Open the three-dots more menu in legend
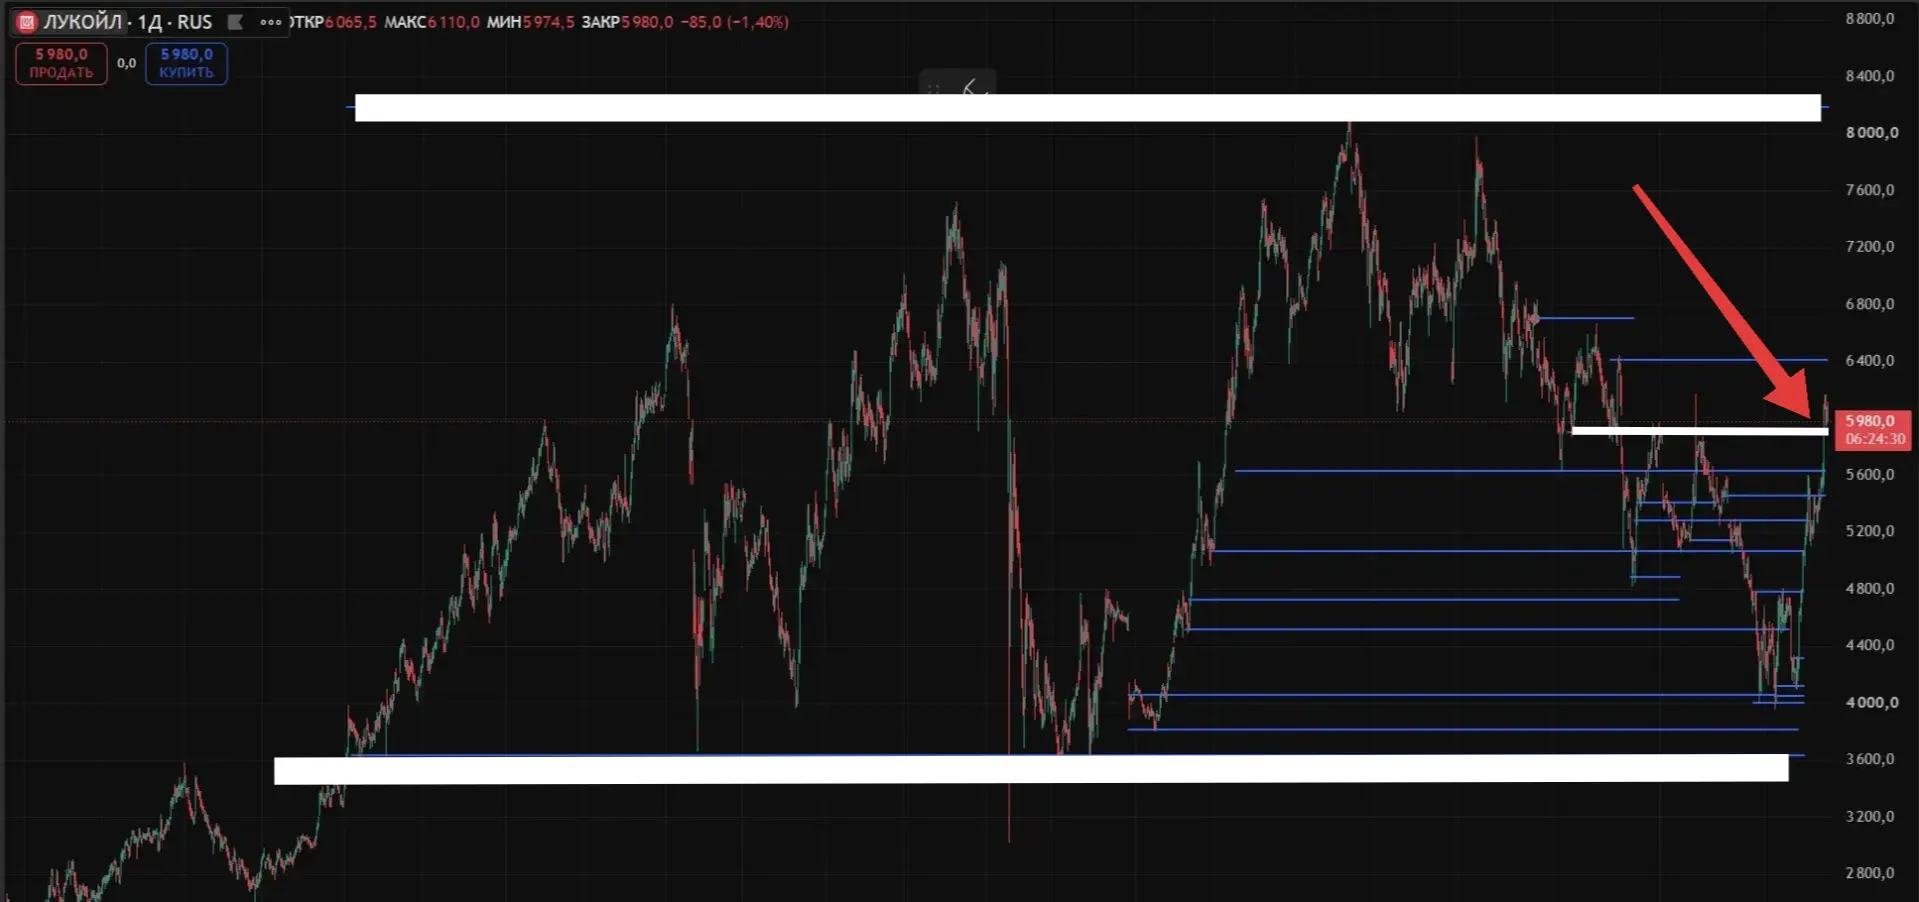1919x902 pixels. coord(270,22)
